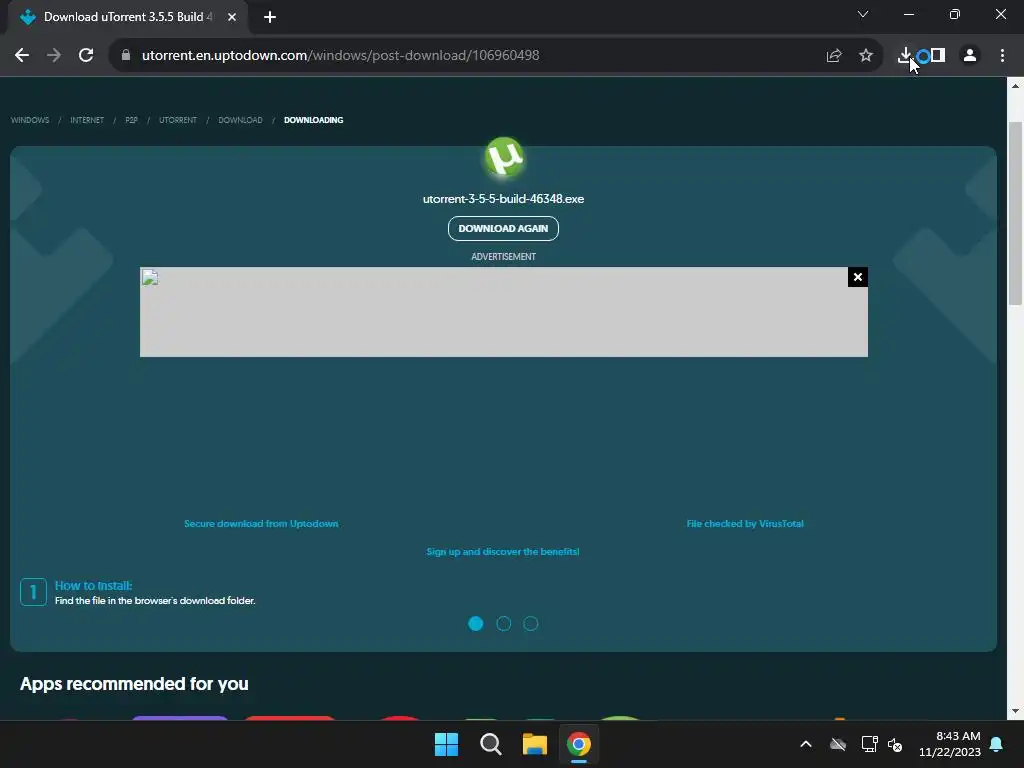Screen dimensions: 1024x768
Task: Click the step number 1 box icon
Action: [x=33, y=592]
